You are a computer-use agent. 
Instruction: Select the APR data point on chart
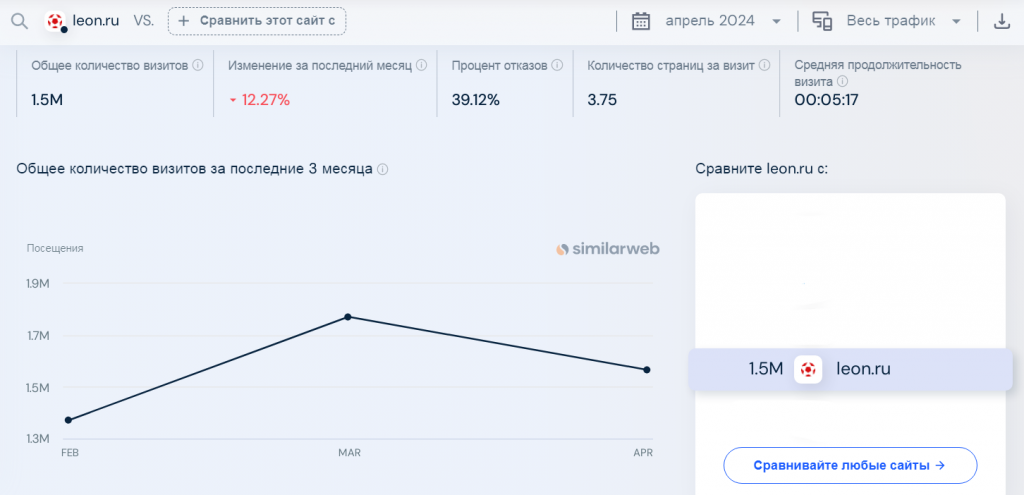[647, 370]
